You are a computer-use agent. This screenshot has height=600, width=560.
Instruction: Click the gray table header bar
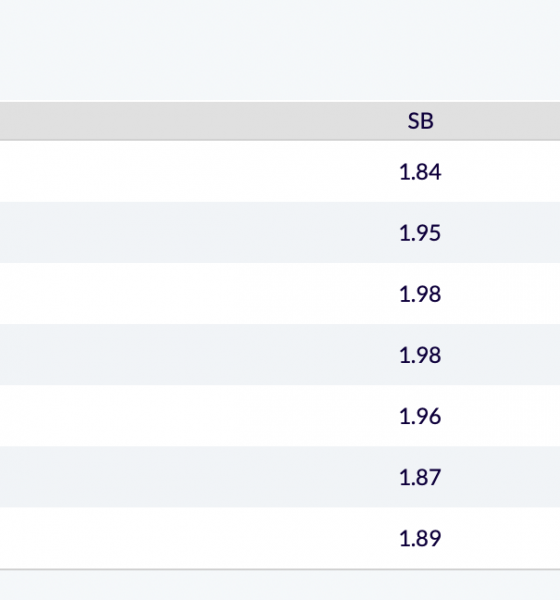(x=280, y=121)
